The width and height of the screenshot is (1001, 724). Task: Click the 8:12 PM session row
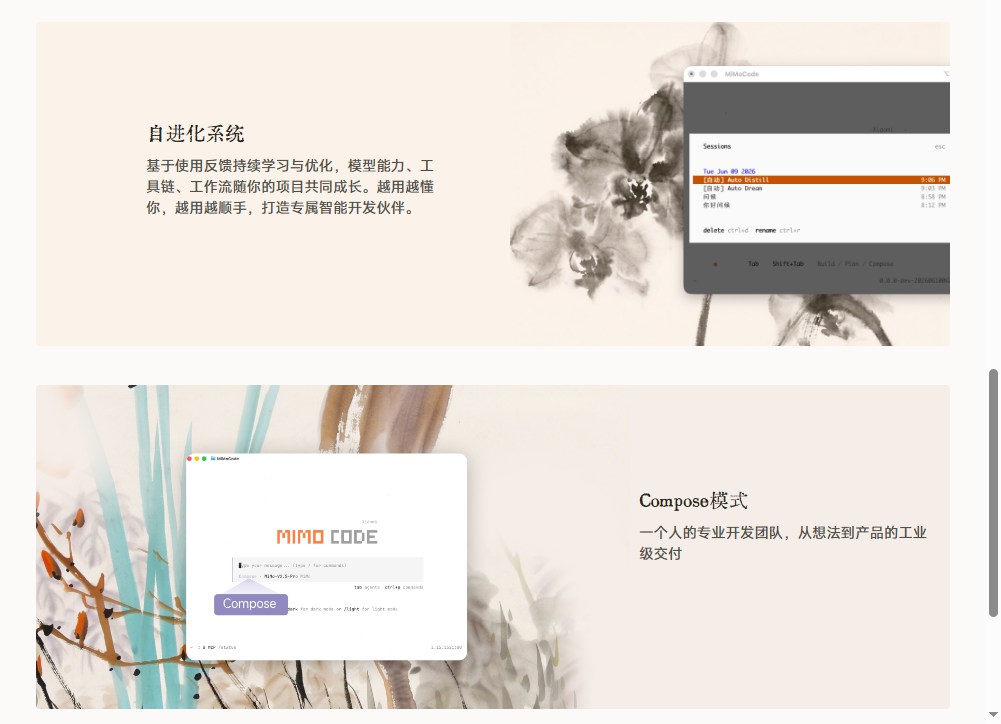pyautogui.click(x=821, y=205)
